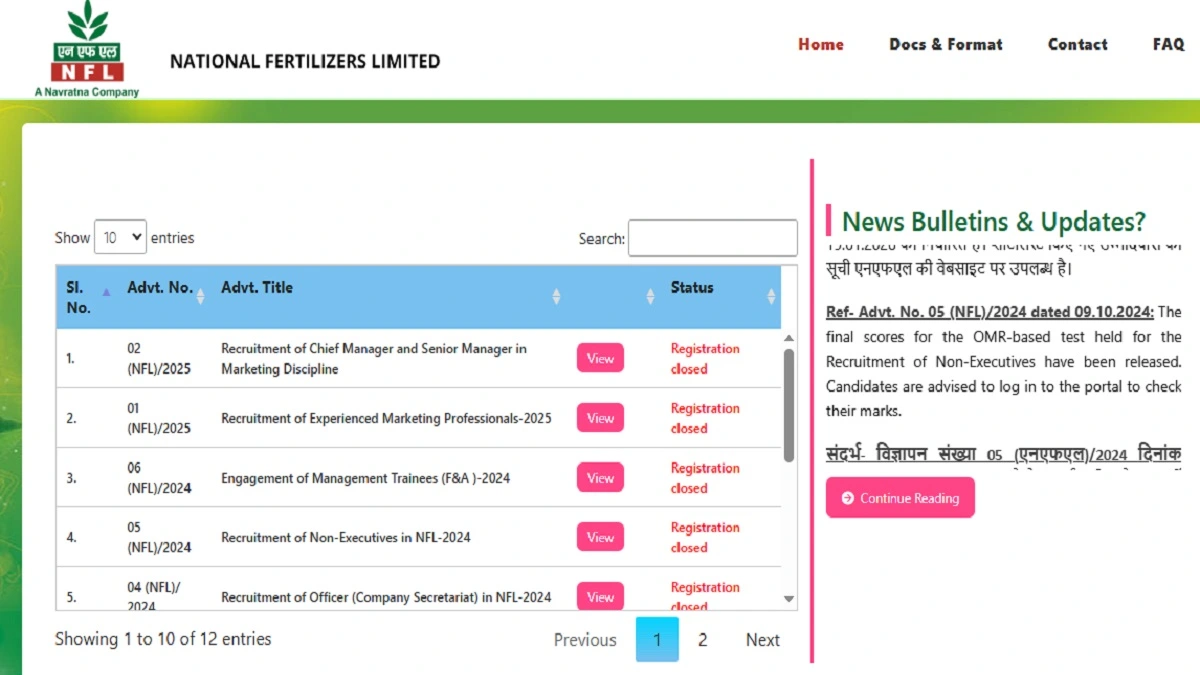Select pagination page 2
Image resolution: width=1200 pixels, height=675 pixels.
point(702,640)
